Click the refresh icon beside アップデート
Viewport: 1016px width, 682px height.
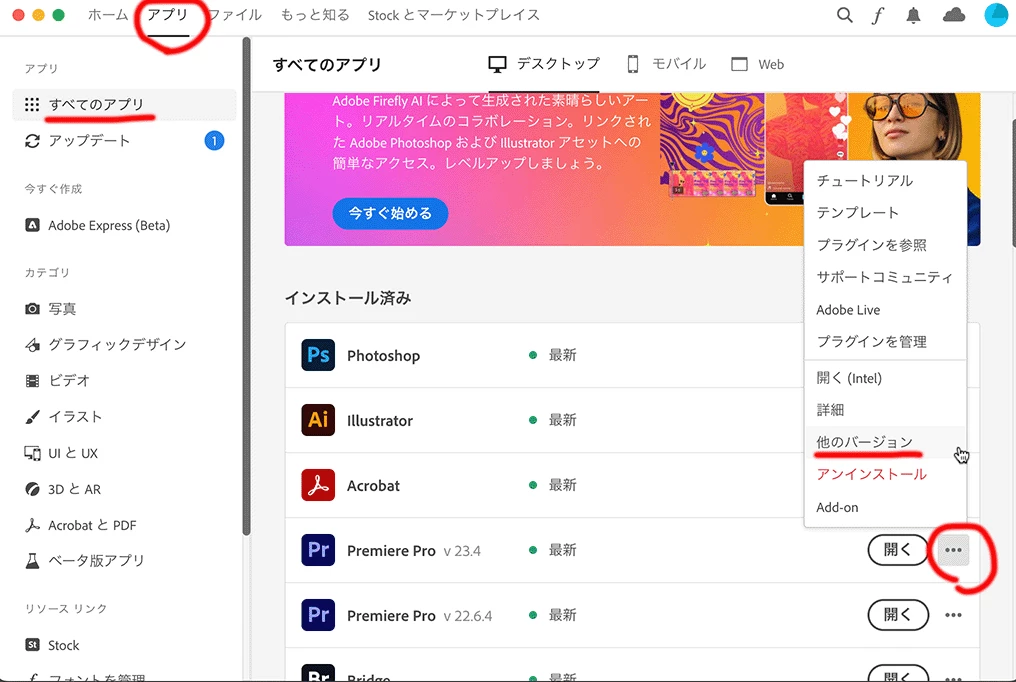(32, 141)
